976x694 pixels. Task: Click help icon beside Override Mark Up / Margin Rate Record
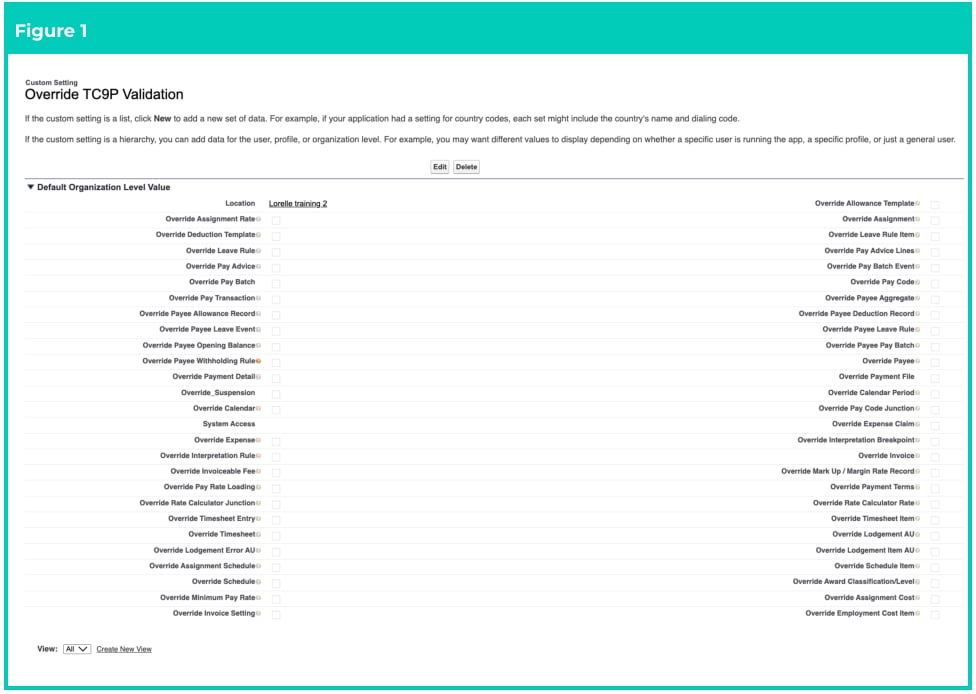click(x=917, y=471)
